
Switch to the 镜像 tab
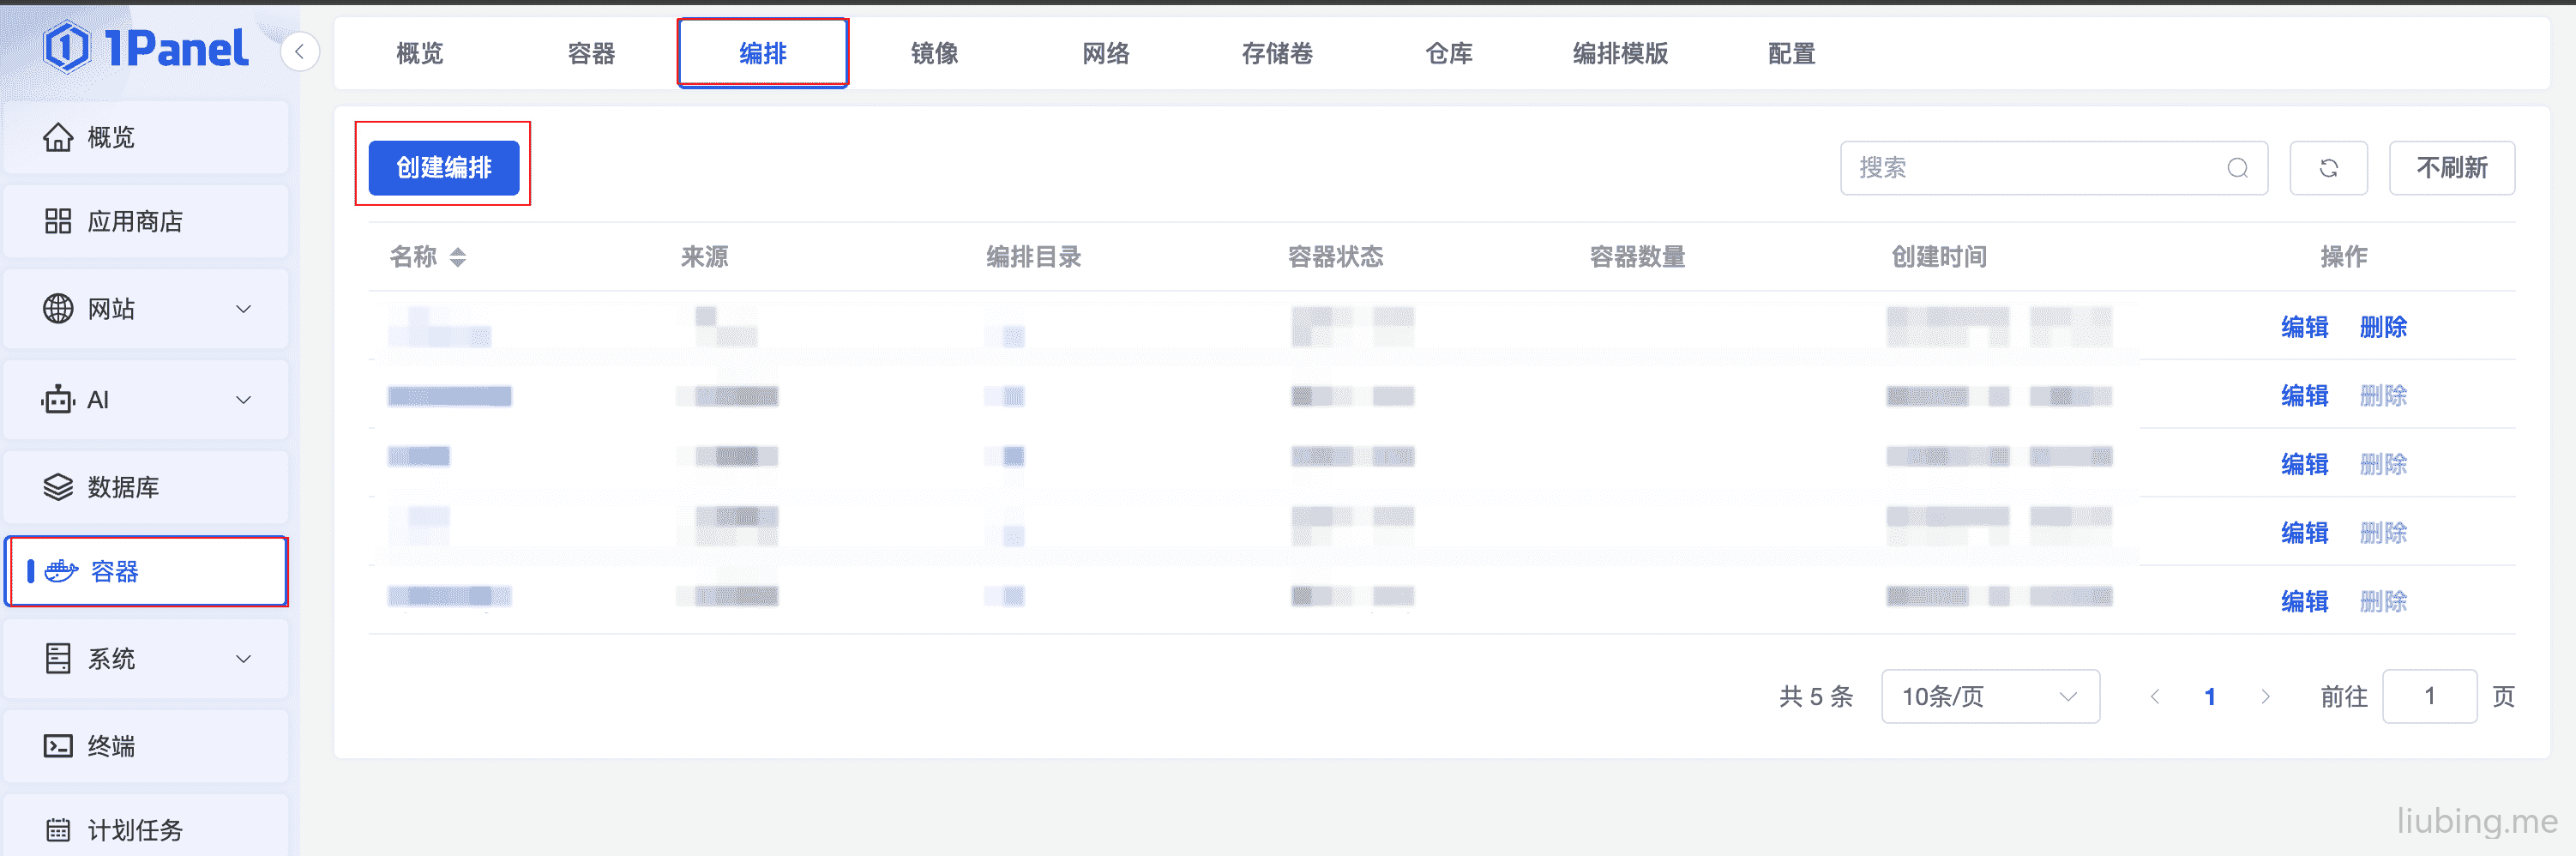coord(934,53)
